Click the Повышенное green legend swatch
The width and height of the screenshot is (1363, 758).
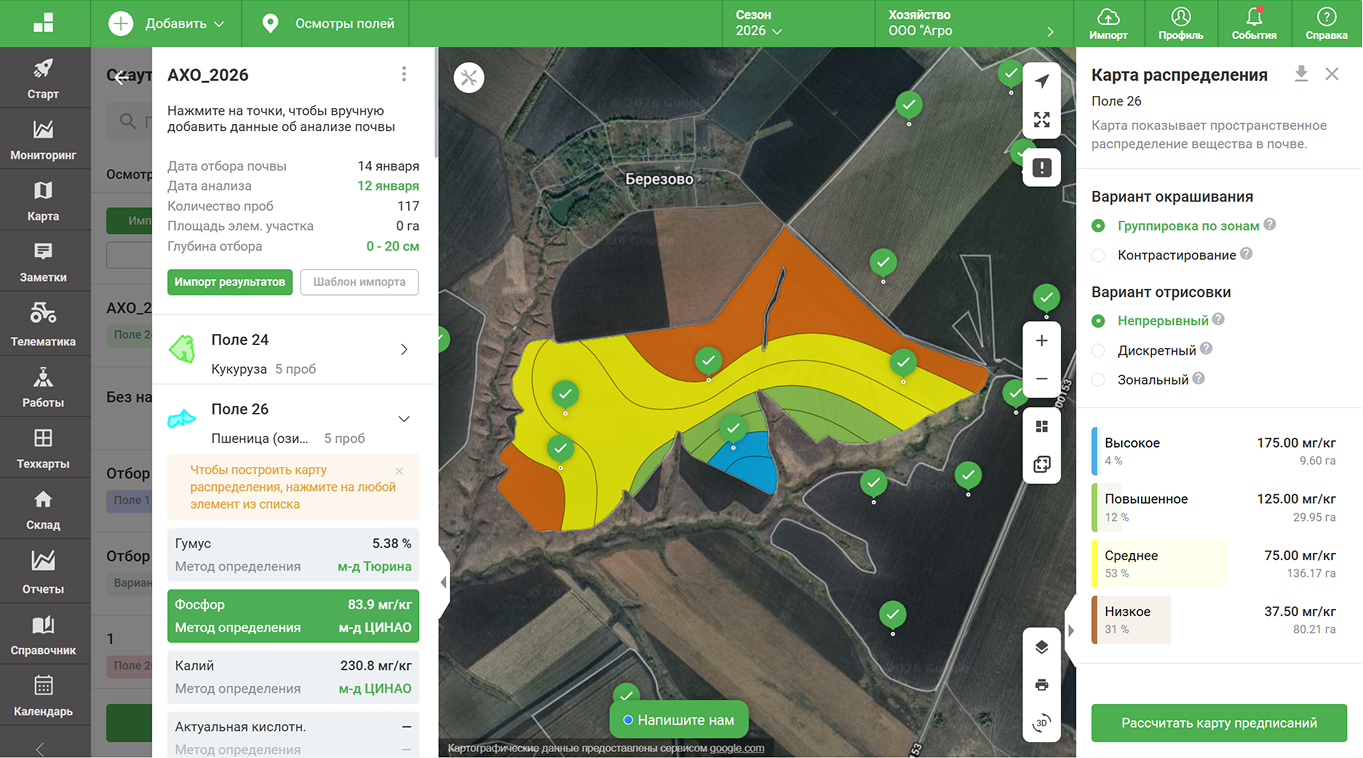pyautogui.click(x=1095, y=508)
